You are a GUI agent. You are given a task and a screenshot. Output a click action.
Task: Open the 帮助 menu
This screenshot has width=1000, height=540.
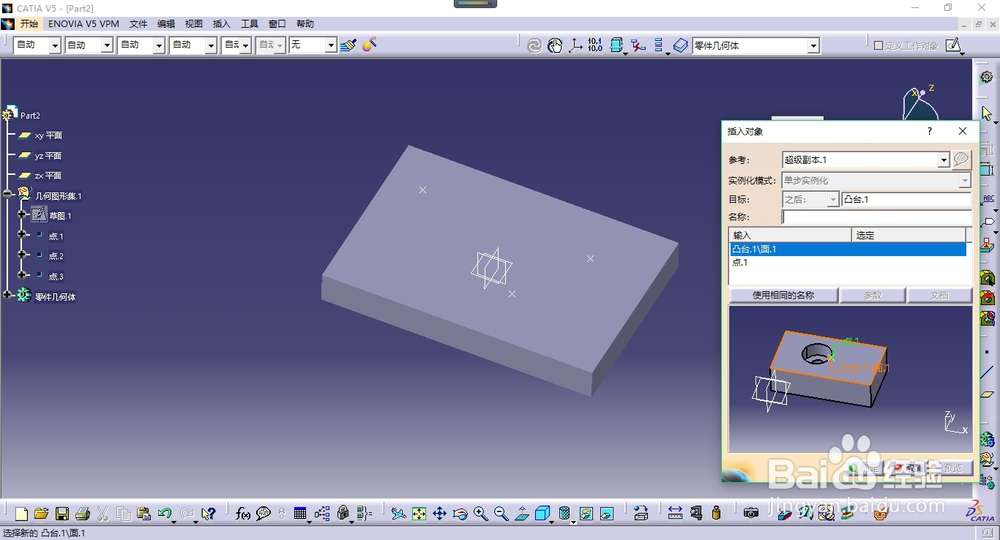305,24
